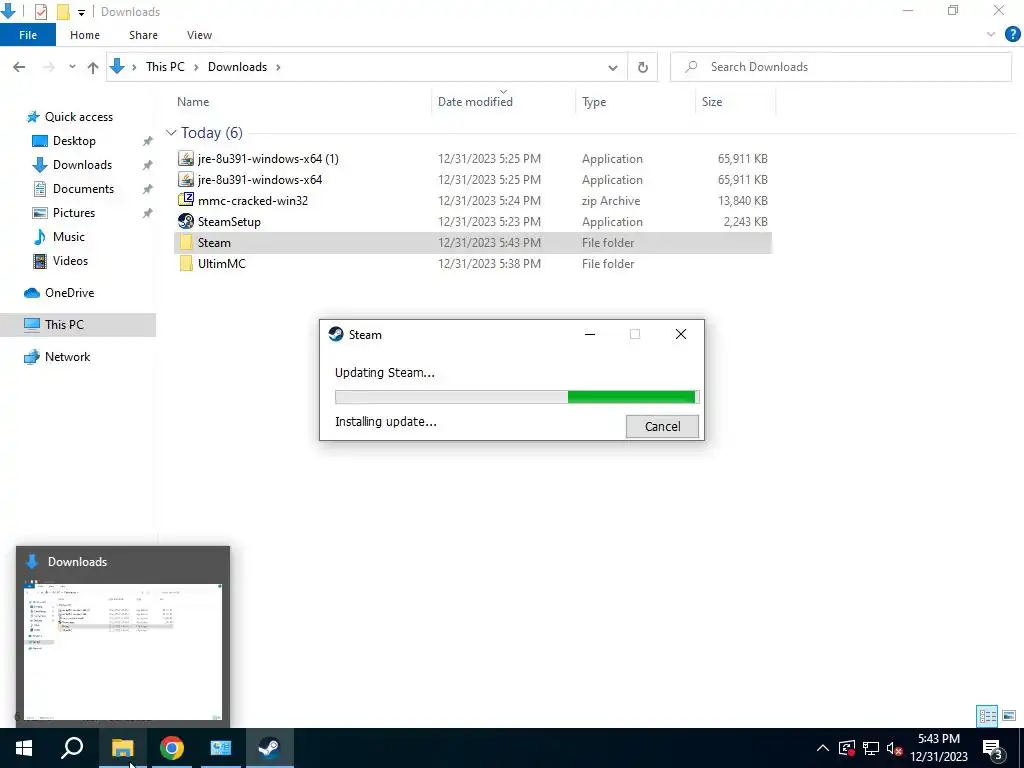Open the Share ribbon tab
1024x768 pixels.
[x=143, y=35]
